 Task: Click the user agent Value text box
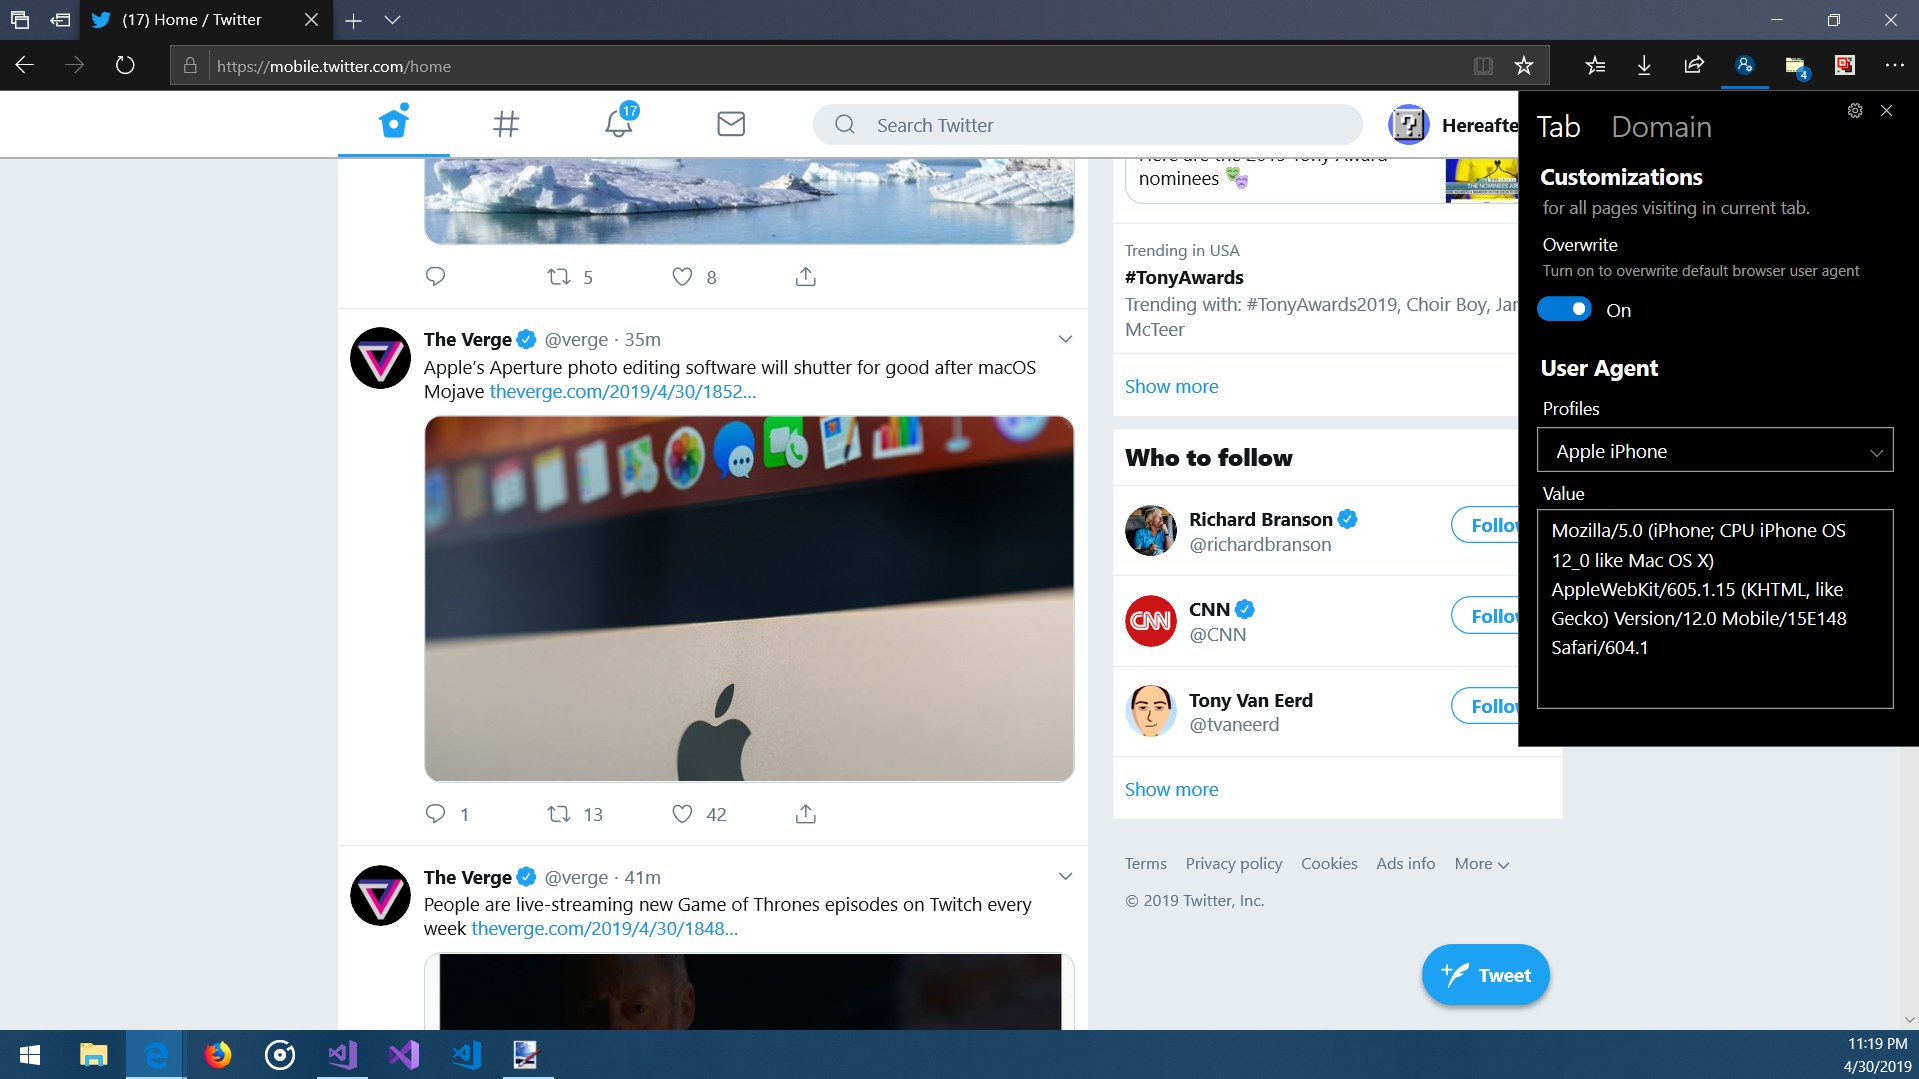1715,609
